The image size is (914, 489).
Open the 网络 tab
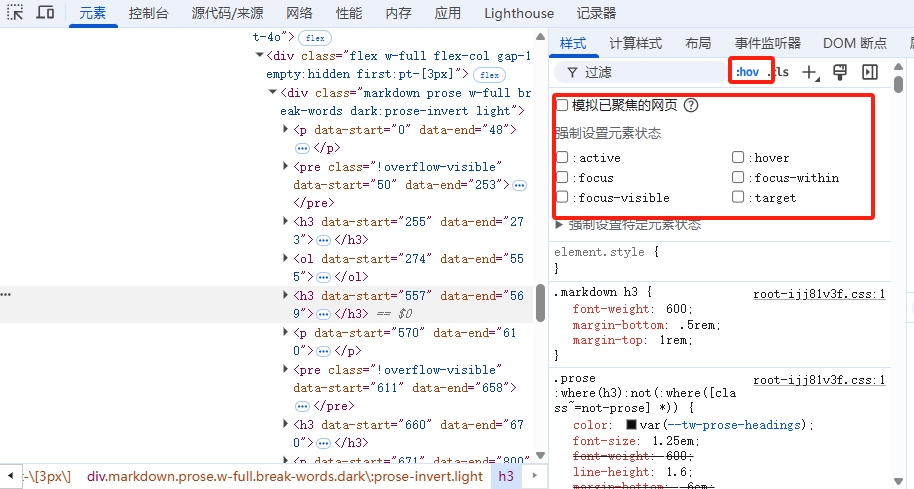point(299,13)
